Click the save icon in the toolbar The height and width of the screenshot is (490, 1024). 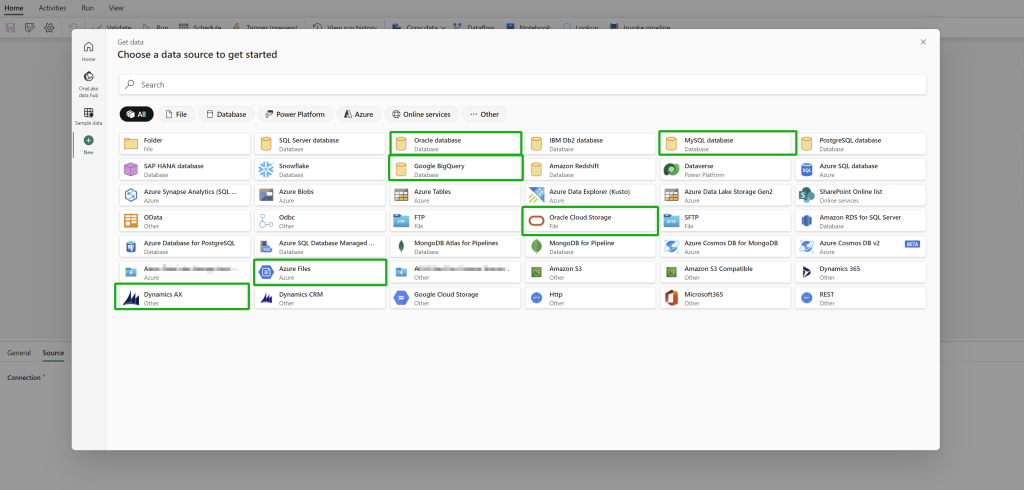coord(10,28)
